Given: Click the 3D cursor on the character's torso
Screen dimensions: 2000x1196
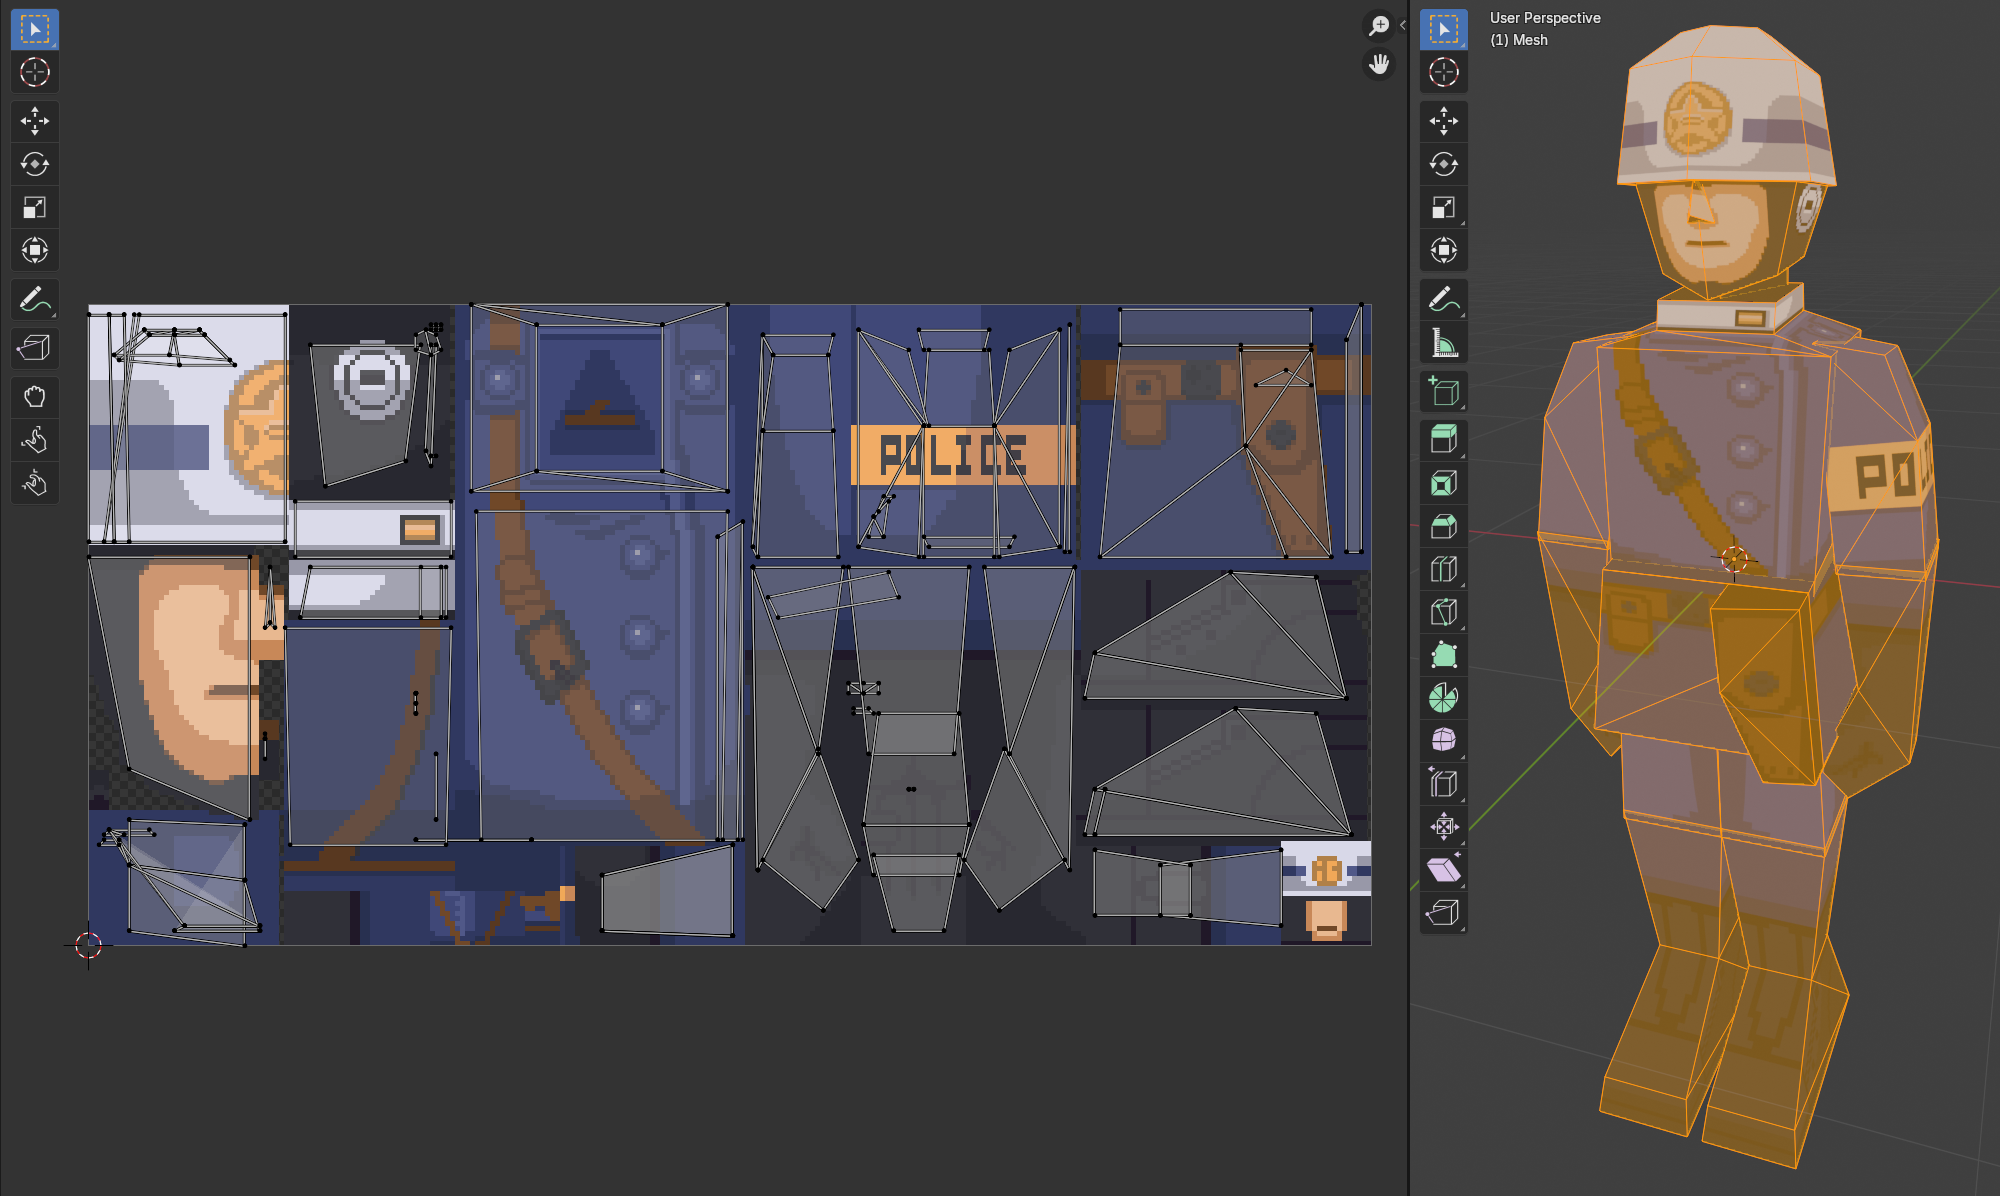Looking at the screenshot, I should tap(1734, 559).
